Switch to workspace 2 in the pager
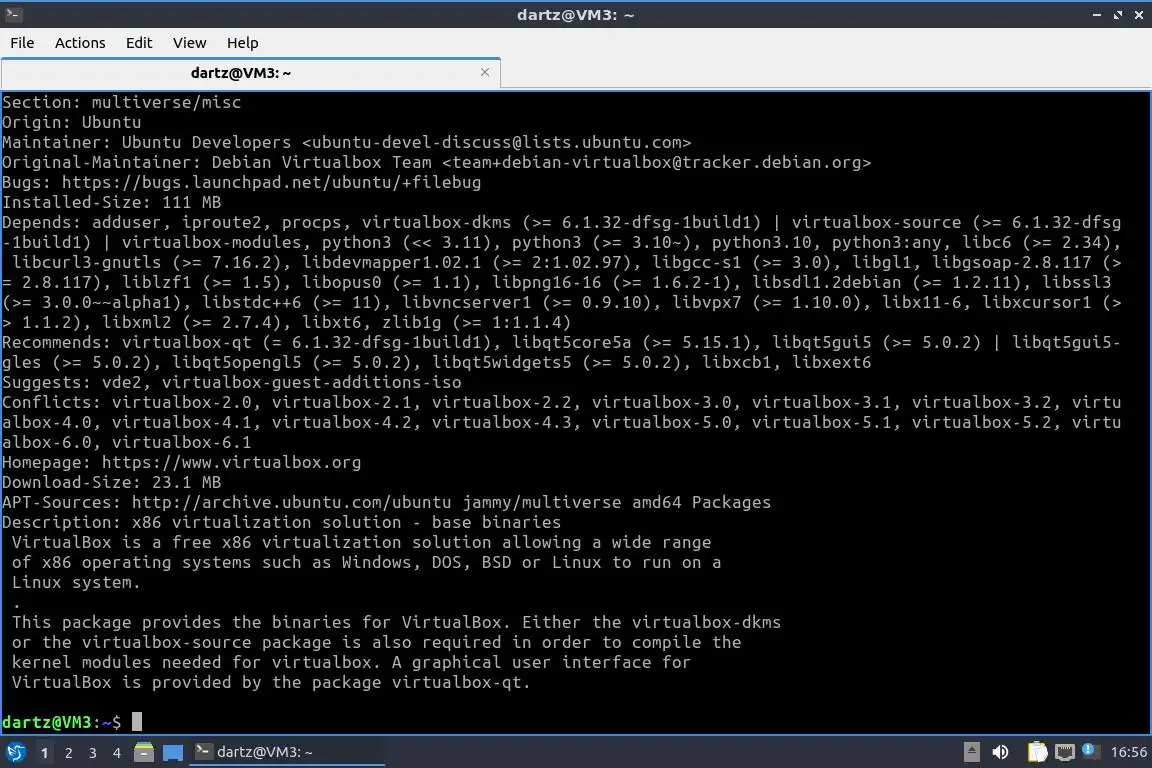This screenshot has width=1152, height=768. click(68, 753)
